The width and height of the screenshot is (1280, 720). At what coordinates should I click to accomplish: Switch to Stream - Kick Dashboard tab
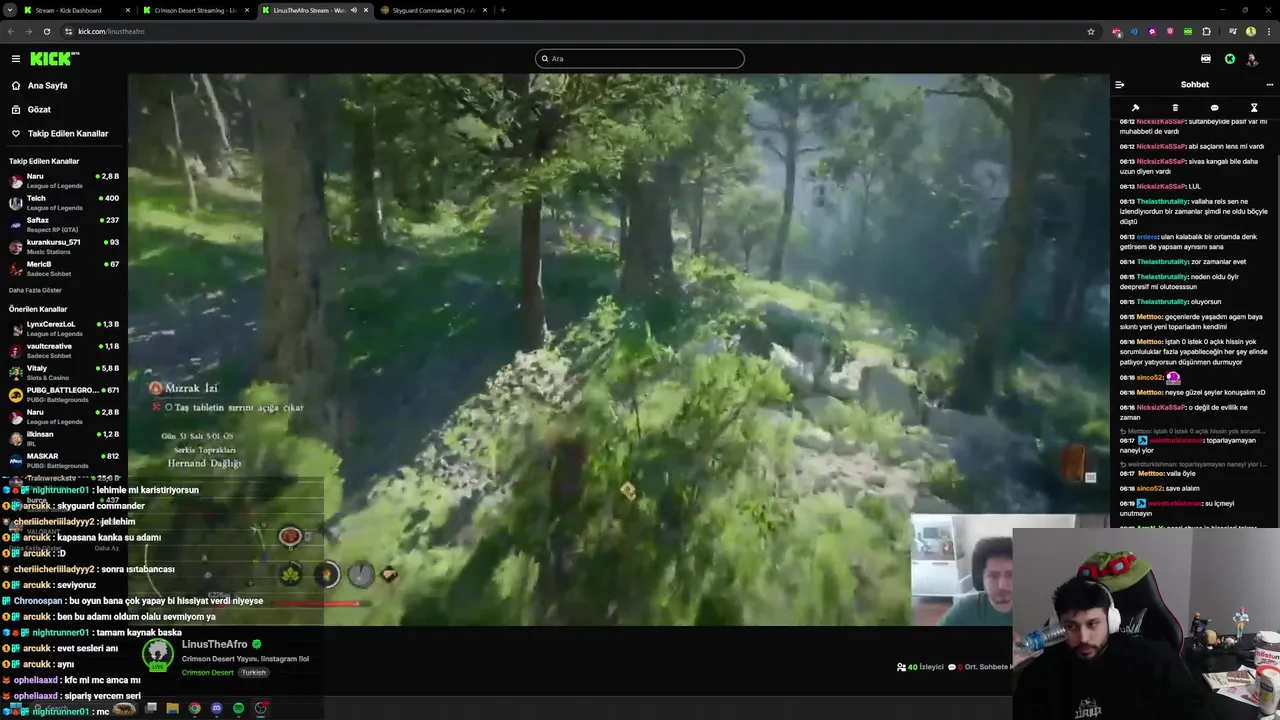pos(75,10)
